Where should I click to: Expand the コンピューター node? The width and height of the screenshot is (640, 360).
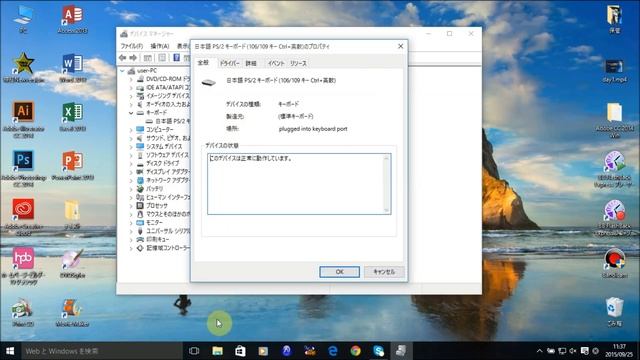point(131,129)
